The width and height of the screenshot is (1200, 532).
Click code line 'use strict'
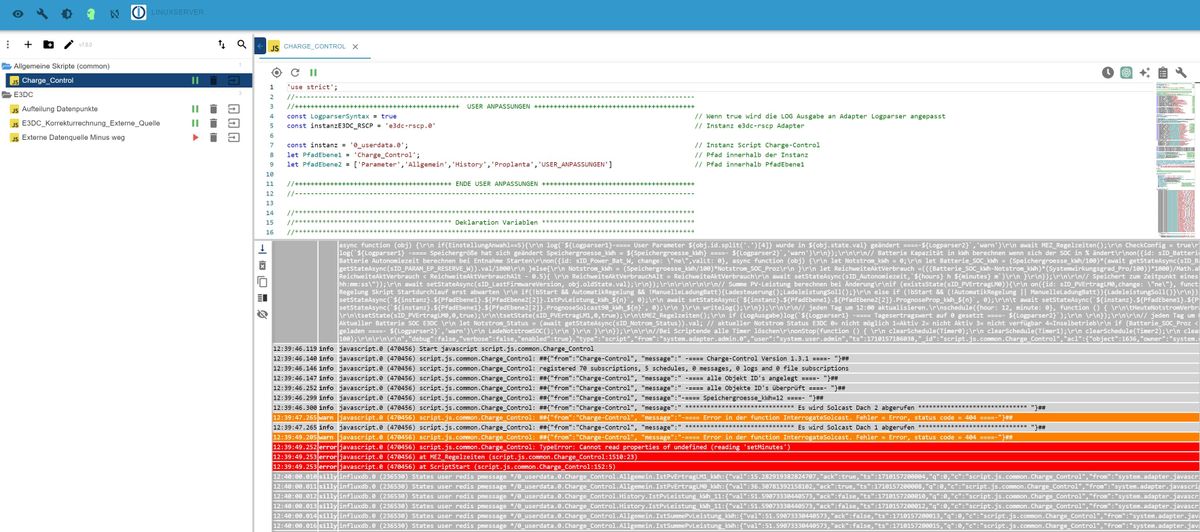tap(312, 87)
